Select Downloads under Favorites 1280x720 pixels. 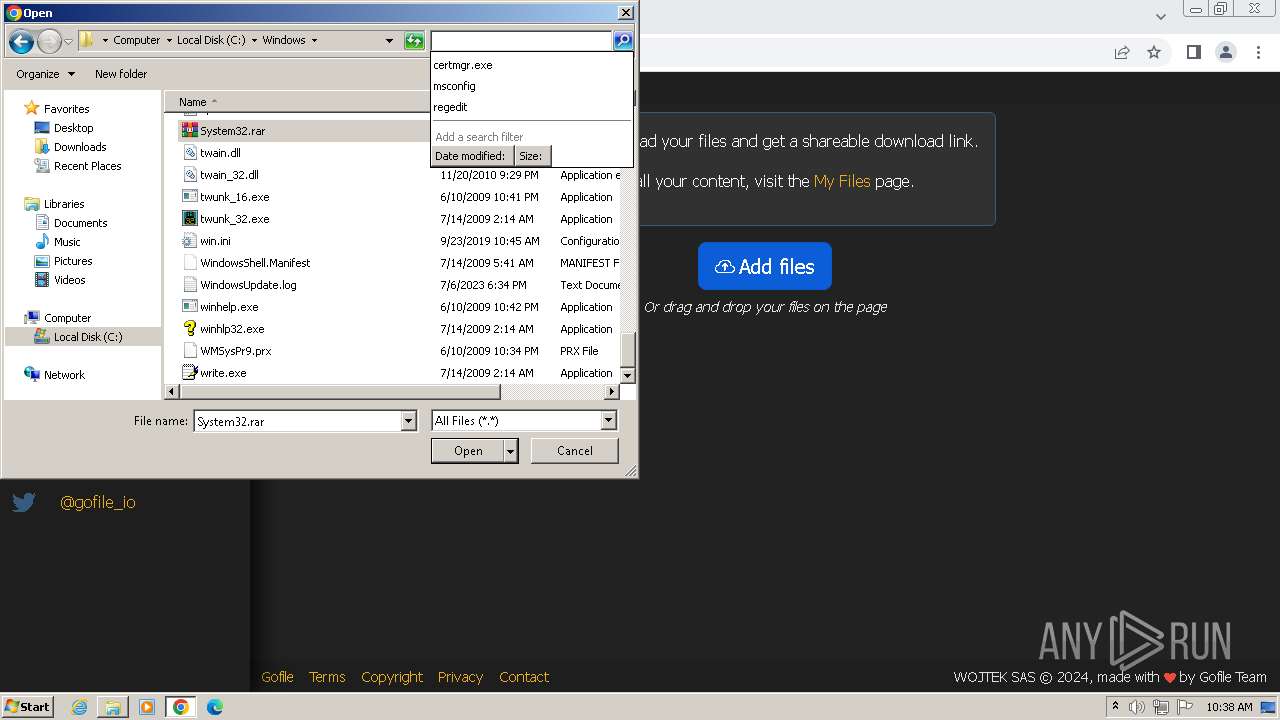(70, 147)
